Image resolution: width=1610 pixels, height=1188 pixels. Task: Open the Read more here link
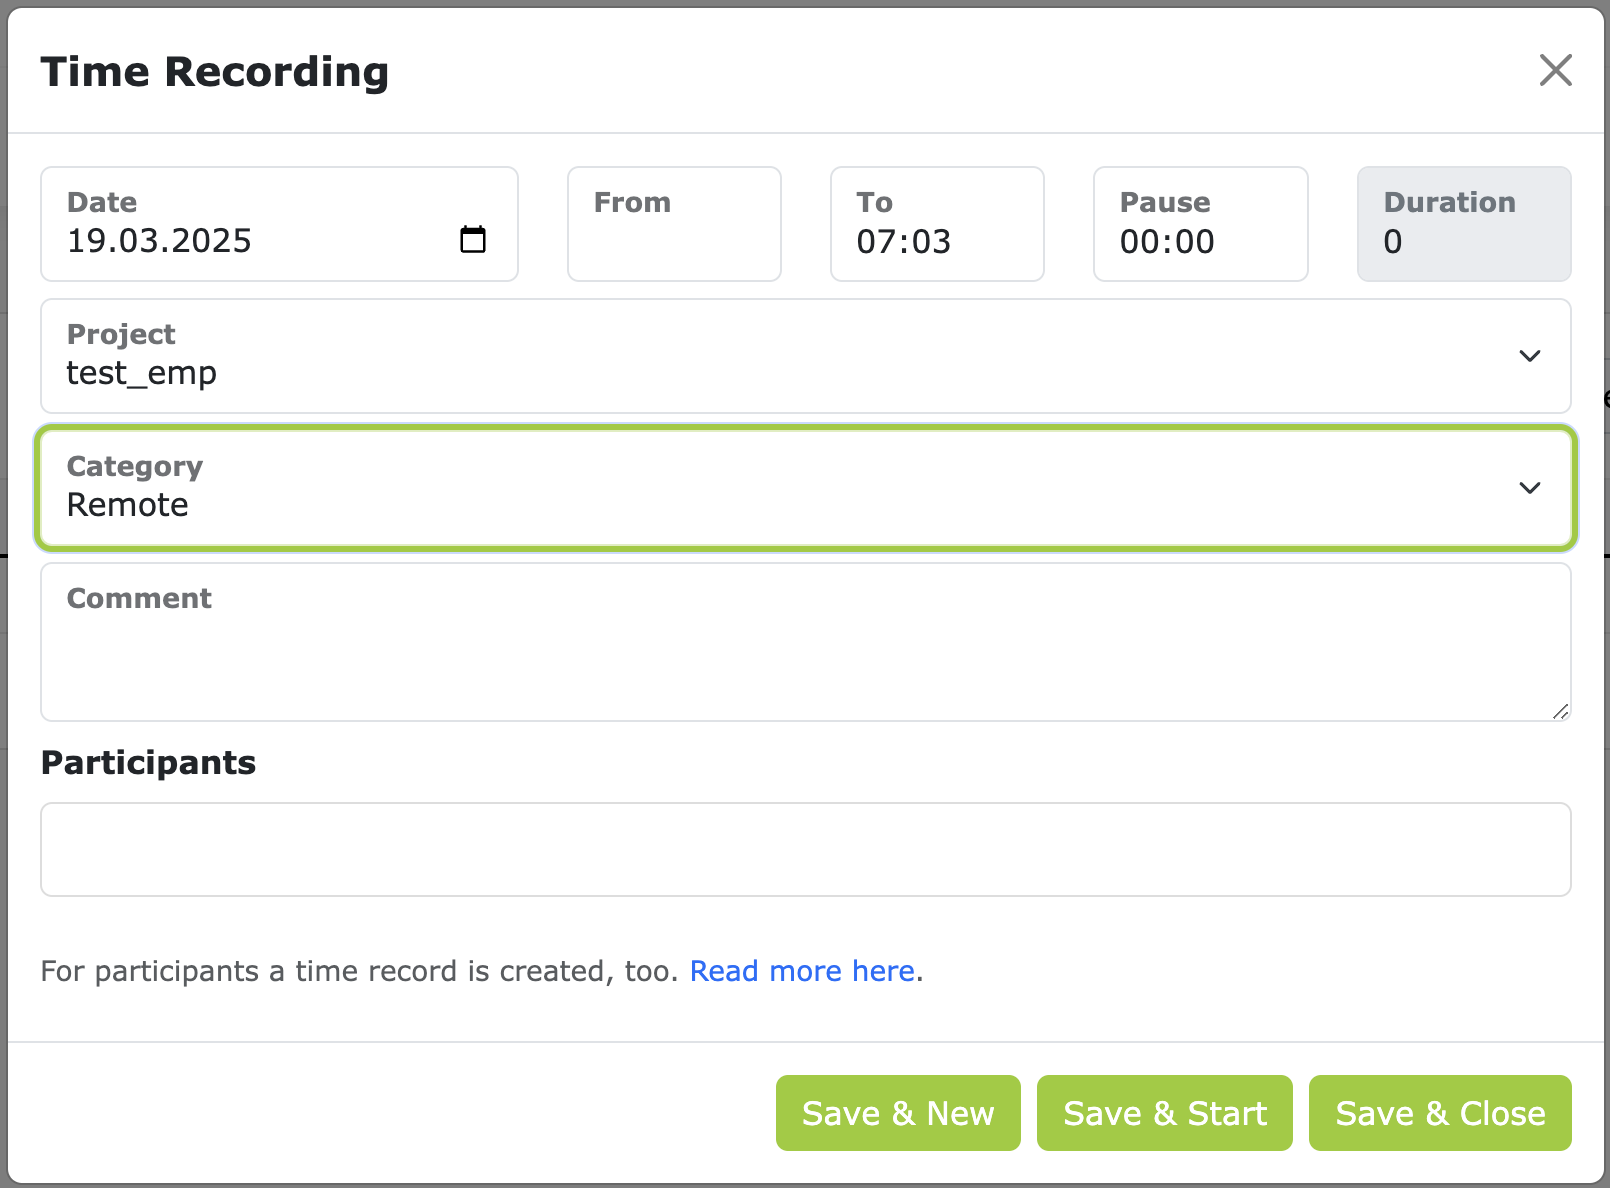click(802, 970)
